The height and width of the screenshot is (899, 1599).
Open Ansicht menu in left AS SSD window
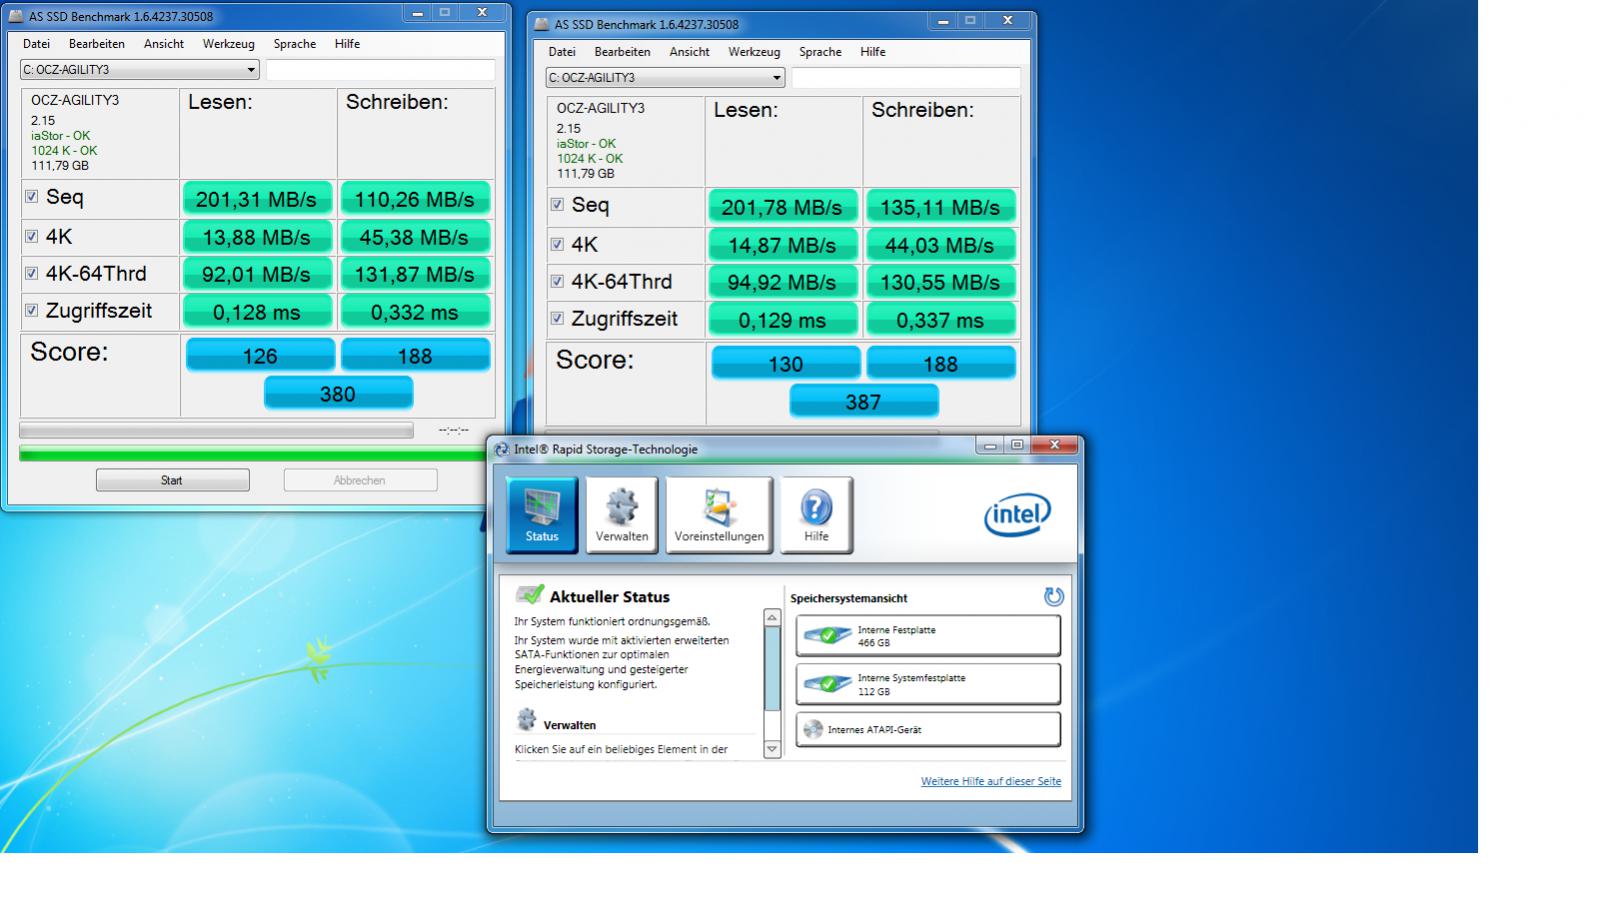tap(164, 44)
